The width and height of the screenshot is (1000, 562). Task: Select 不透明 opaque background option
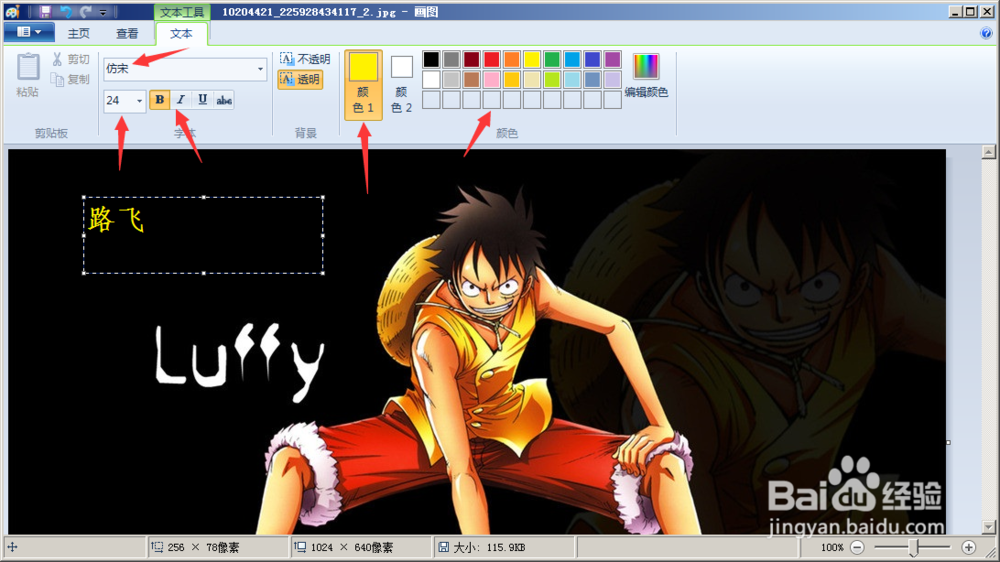305,59
